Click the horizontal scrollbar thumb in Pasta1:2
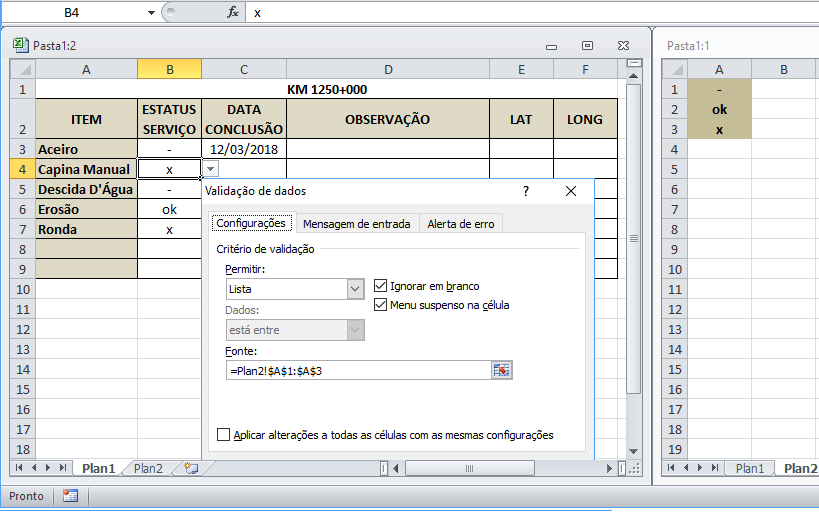Viewport: 819px width, 513px height. pyautogui.click(x=470, y=468)
